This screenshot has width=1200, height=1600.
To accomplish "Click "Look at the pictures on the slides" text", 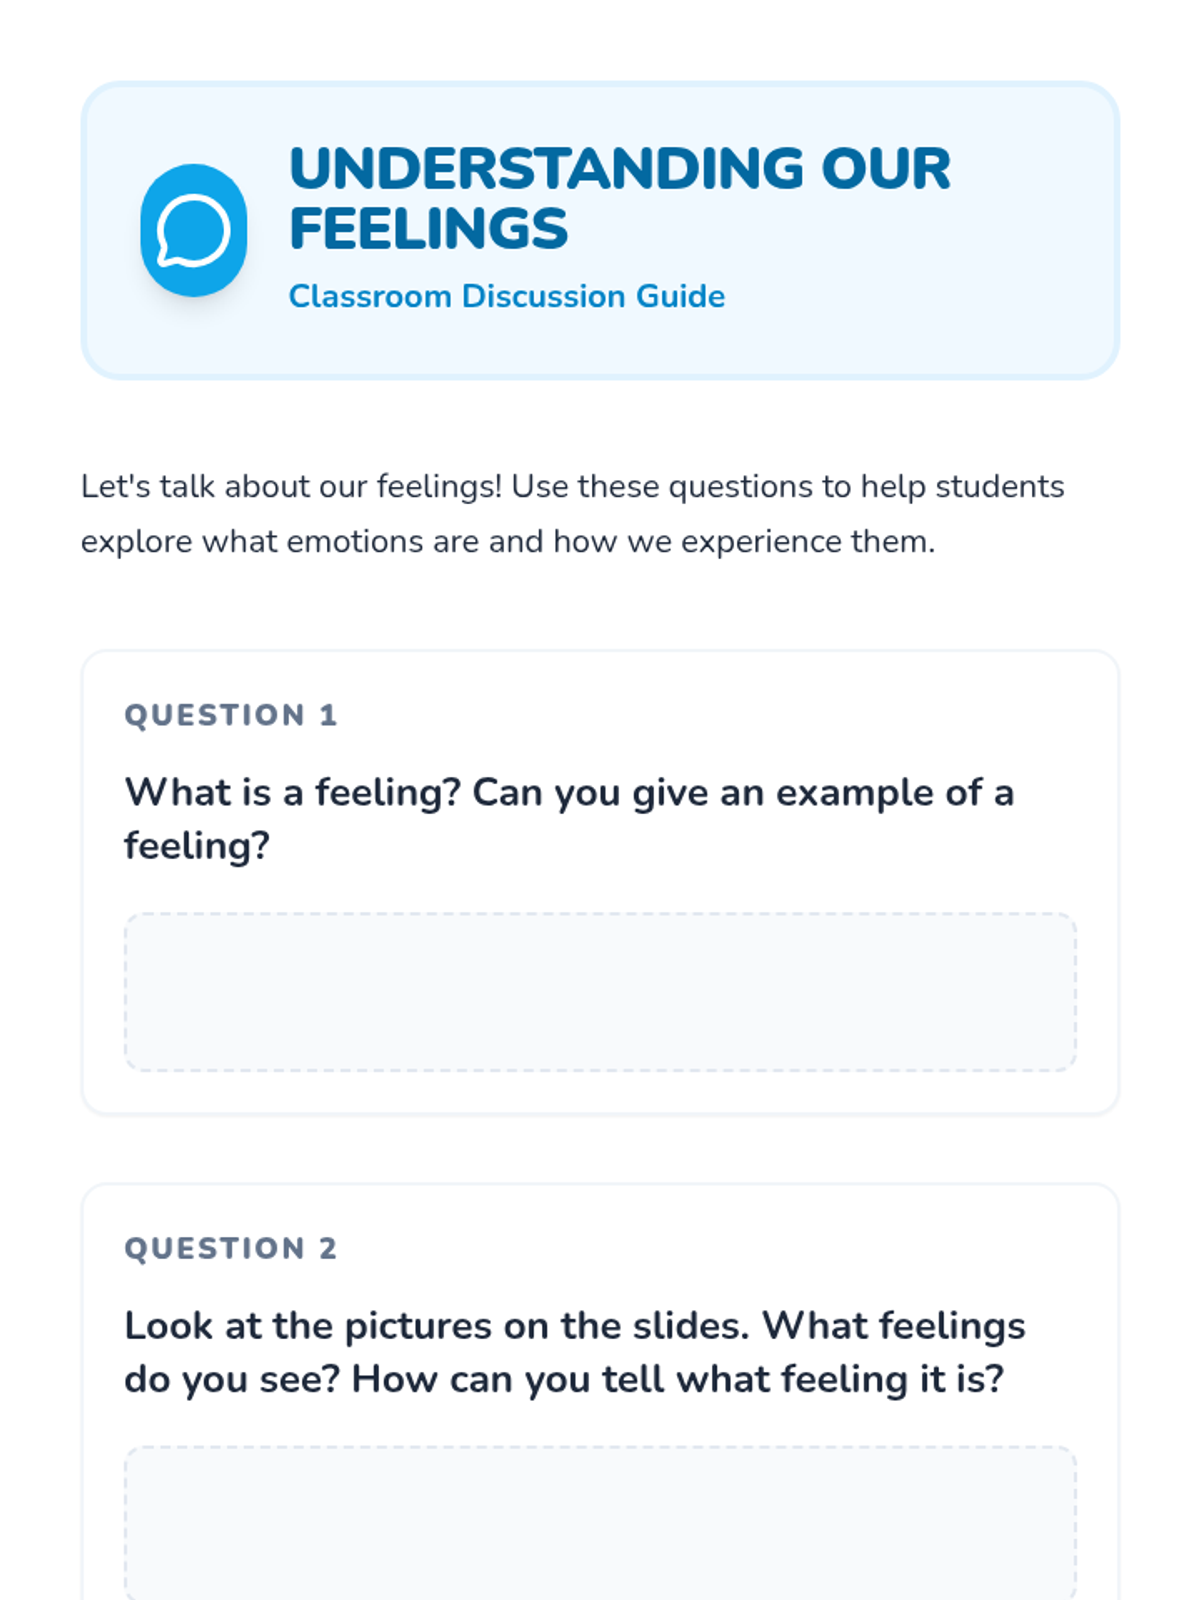I will 436,1326.
